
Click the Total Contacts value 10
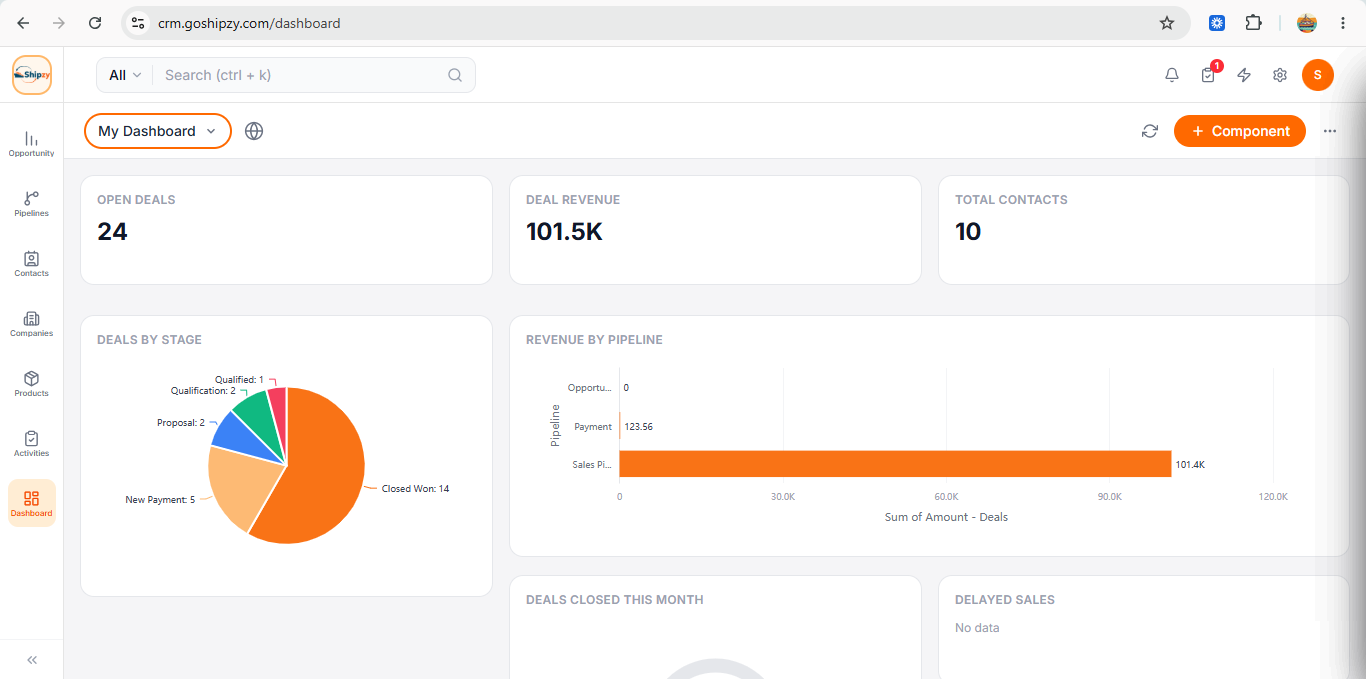tap(968, 232)
